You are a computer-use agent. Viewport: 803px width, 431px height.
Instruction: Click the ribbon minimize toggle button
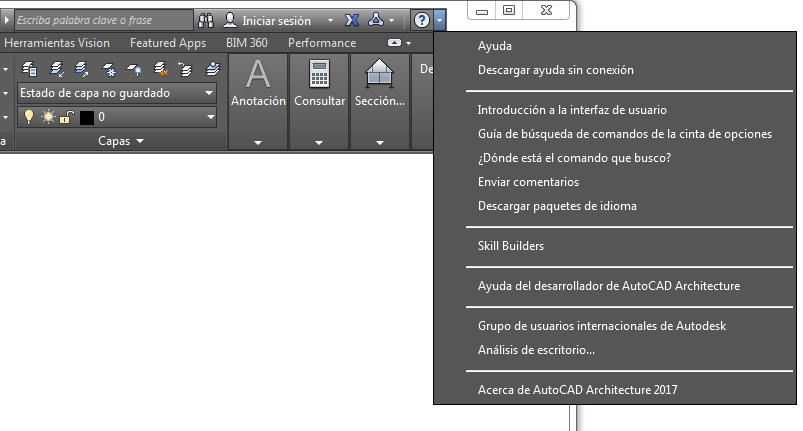[x=394, y=43]
